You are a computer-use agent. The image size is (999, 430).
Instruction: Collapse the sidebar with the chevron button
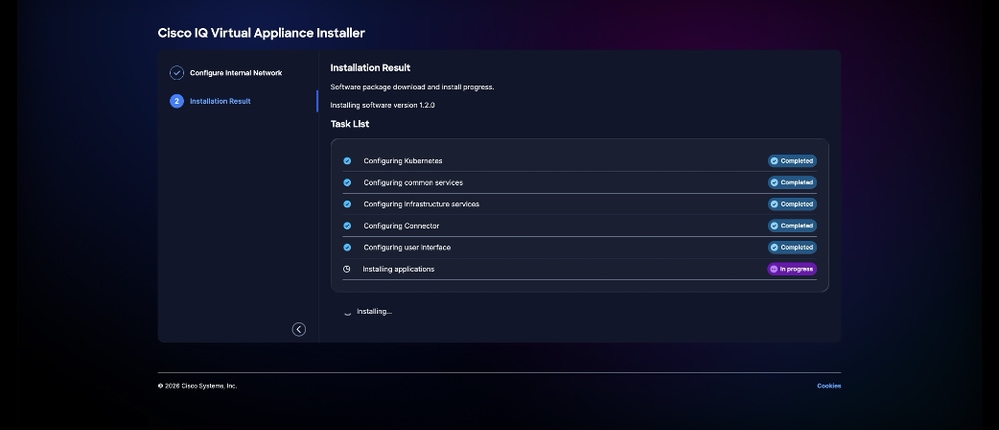299,329
